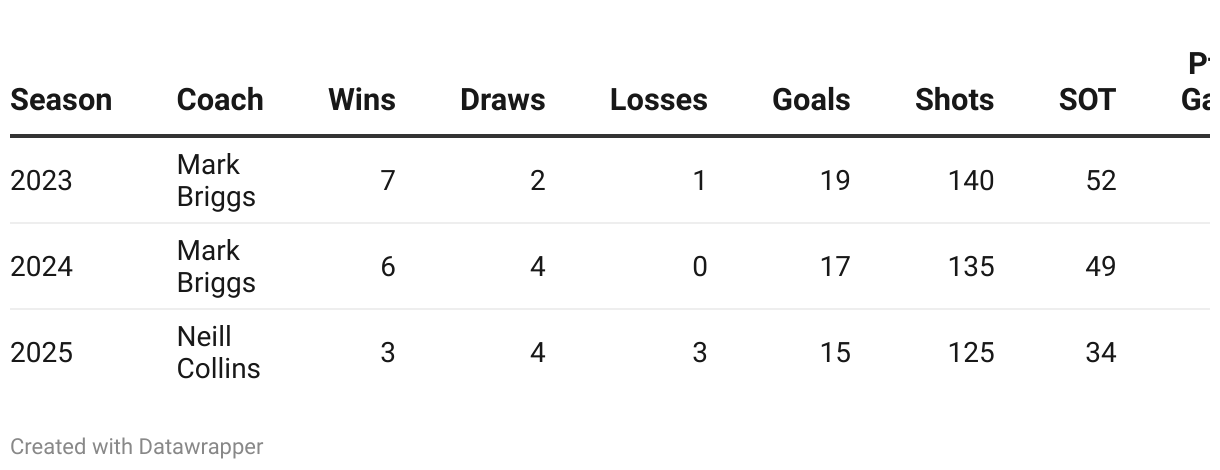Click Mark Briggs in the 2024 row

(x=216, y=267)
